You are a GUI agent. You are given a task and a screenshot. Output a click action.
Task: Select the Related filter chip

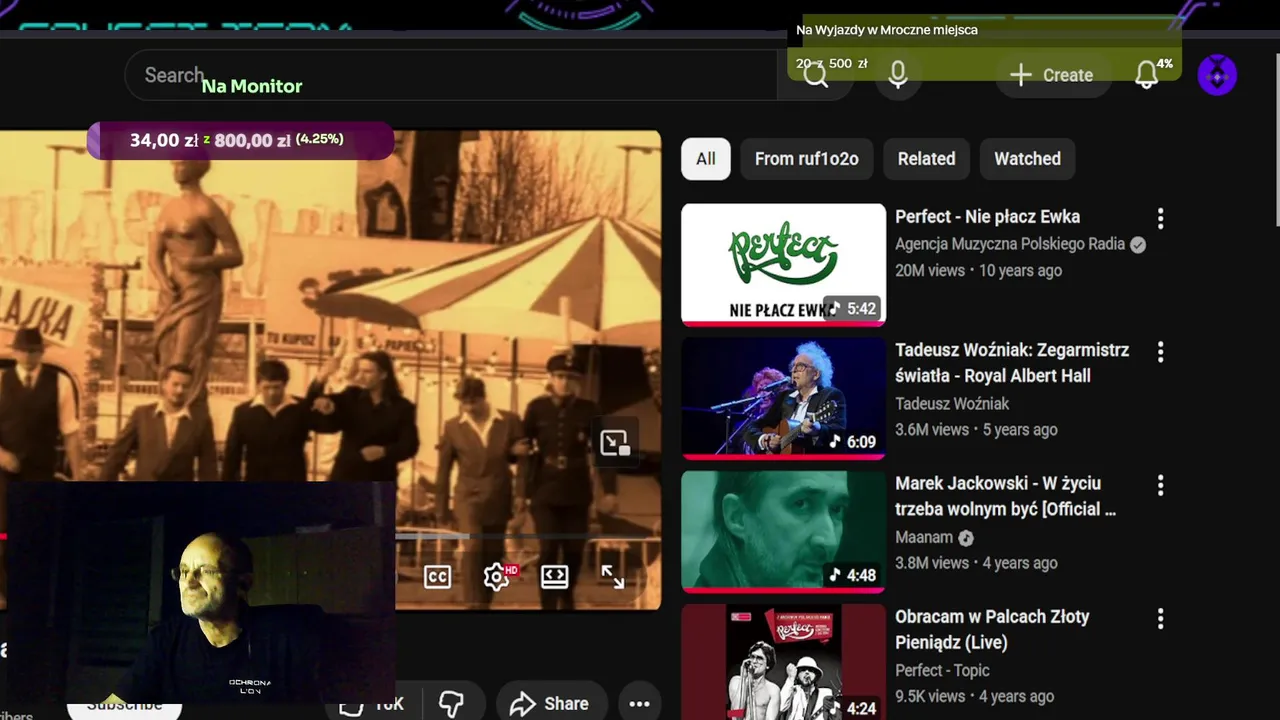(926, 159)
